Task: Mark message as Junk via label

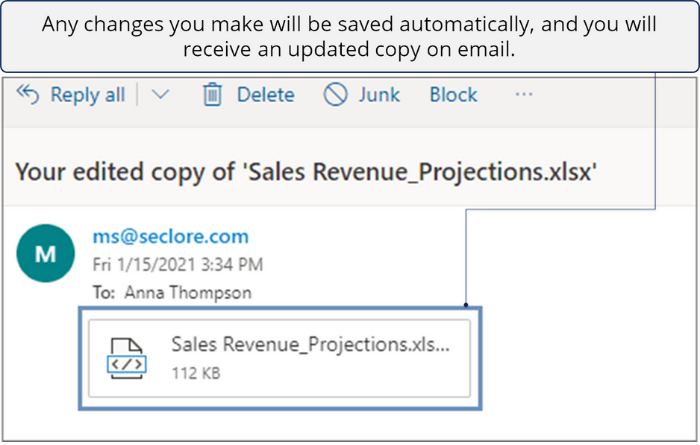Action: tap(379, 95)
